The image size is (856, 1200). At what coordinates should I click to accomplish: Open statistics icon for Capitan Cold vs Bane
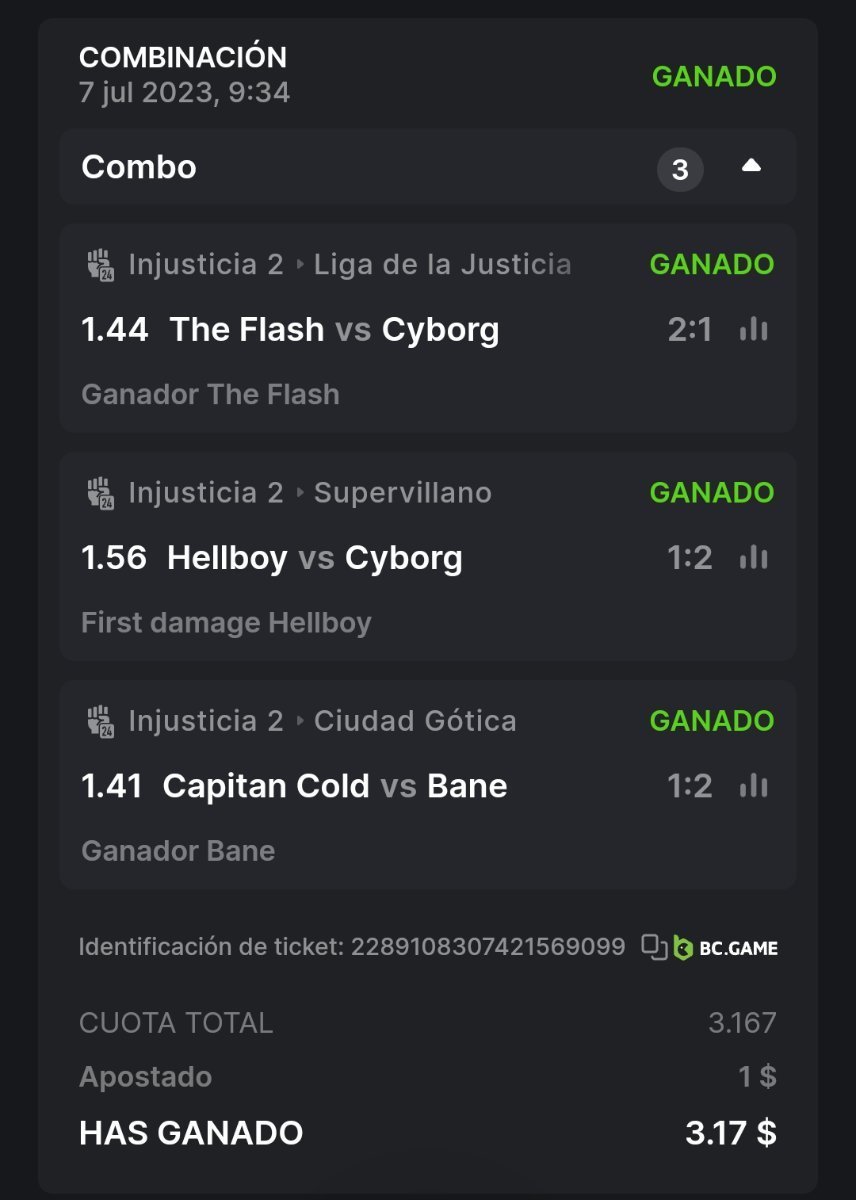pyautogui.click(x=753, y=786)
